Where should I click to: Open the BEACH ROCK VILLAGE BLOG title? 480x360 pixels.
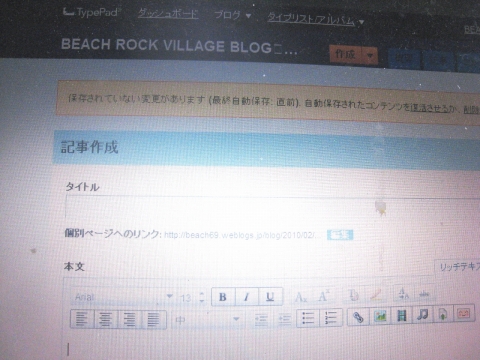[x=179, y=46]
